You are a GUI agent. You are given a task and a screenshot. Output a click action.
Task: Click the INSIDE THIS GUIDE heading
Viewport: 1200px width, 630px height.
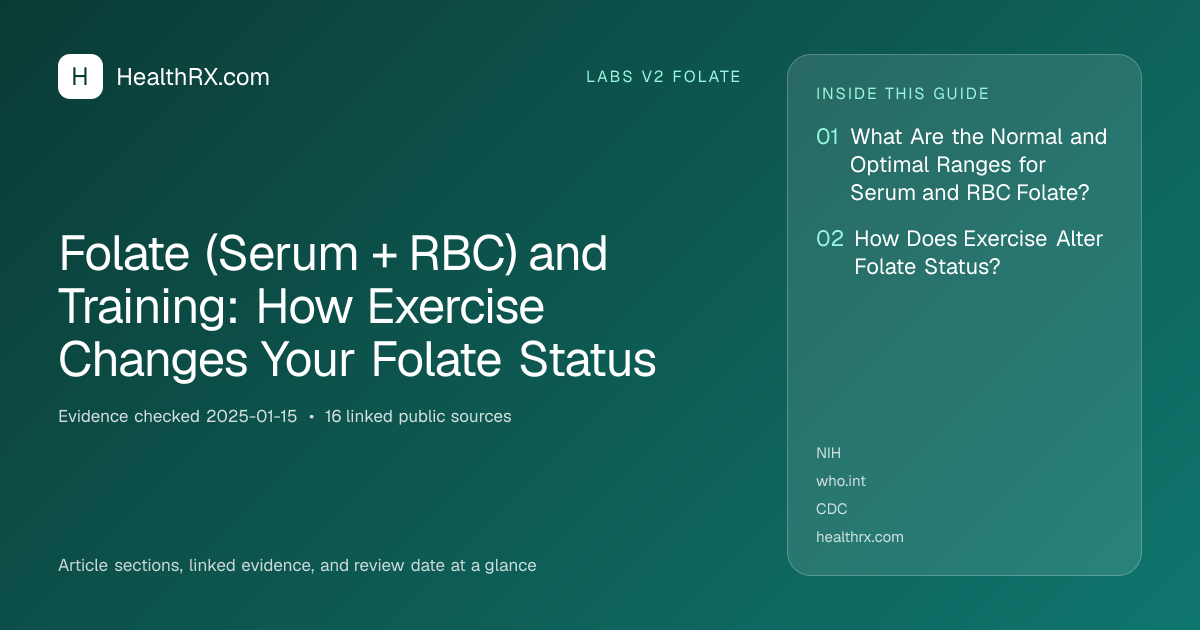[x=903, y=94]
